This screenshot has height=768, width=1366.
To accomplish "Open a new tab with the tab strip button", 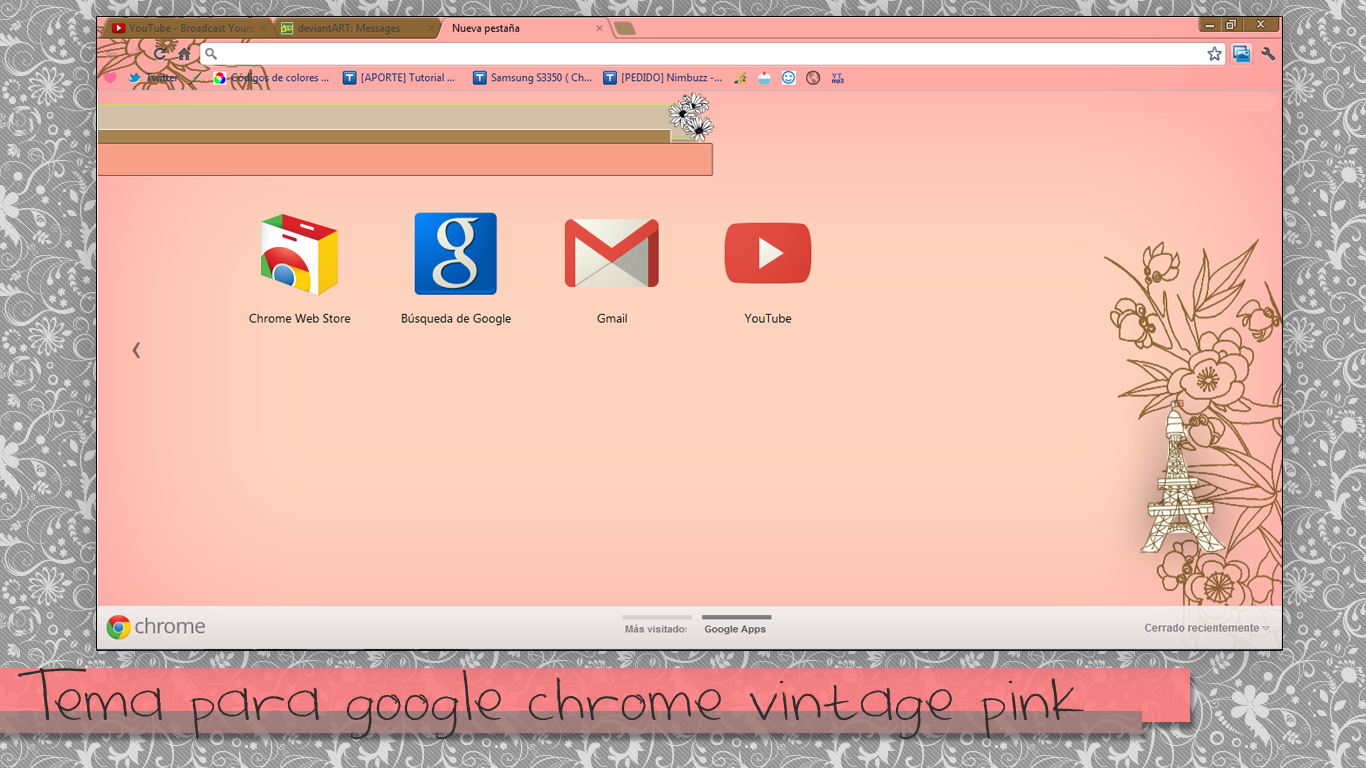I will (624, 28).
